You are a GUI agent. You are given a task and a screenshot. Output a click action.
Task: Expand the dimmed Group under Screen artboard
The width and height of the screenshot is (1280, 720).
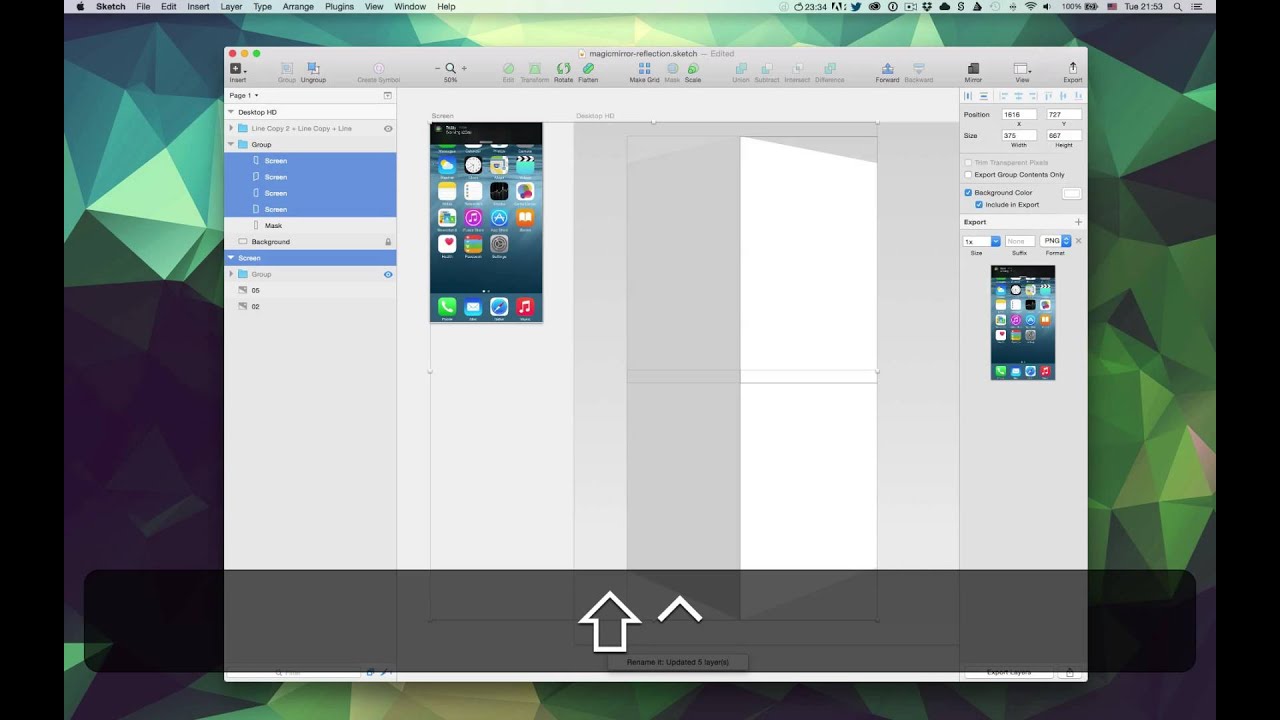point(231,274)
